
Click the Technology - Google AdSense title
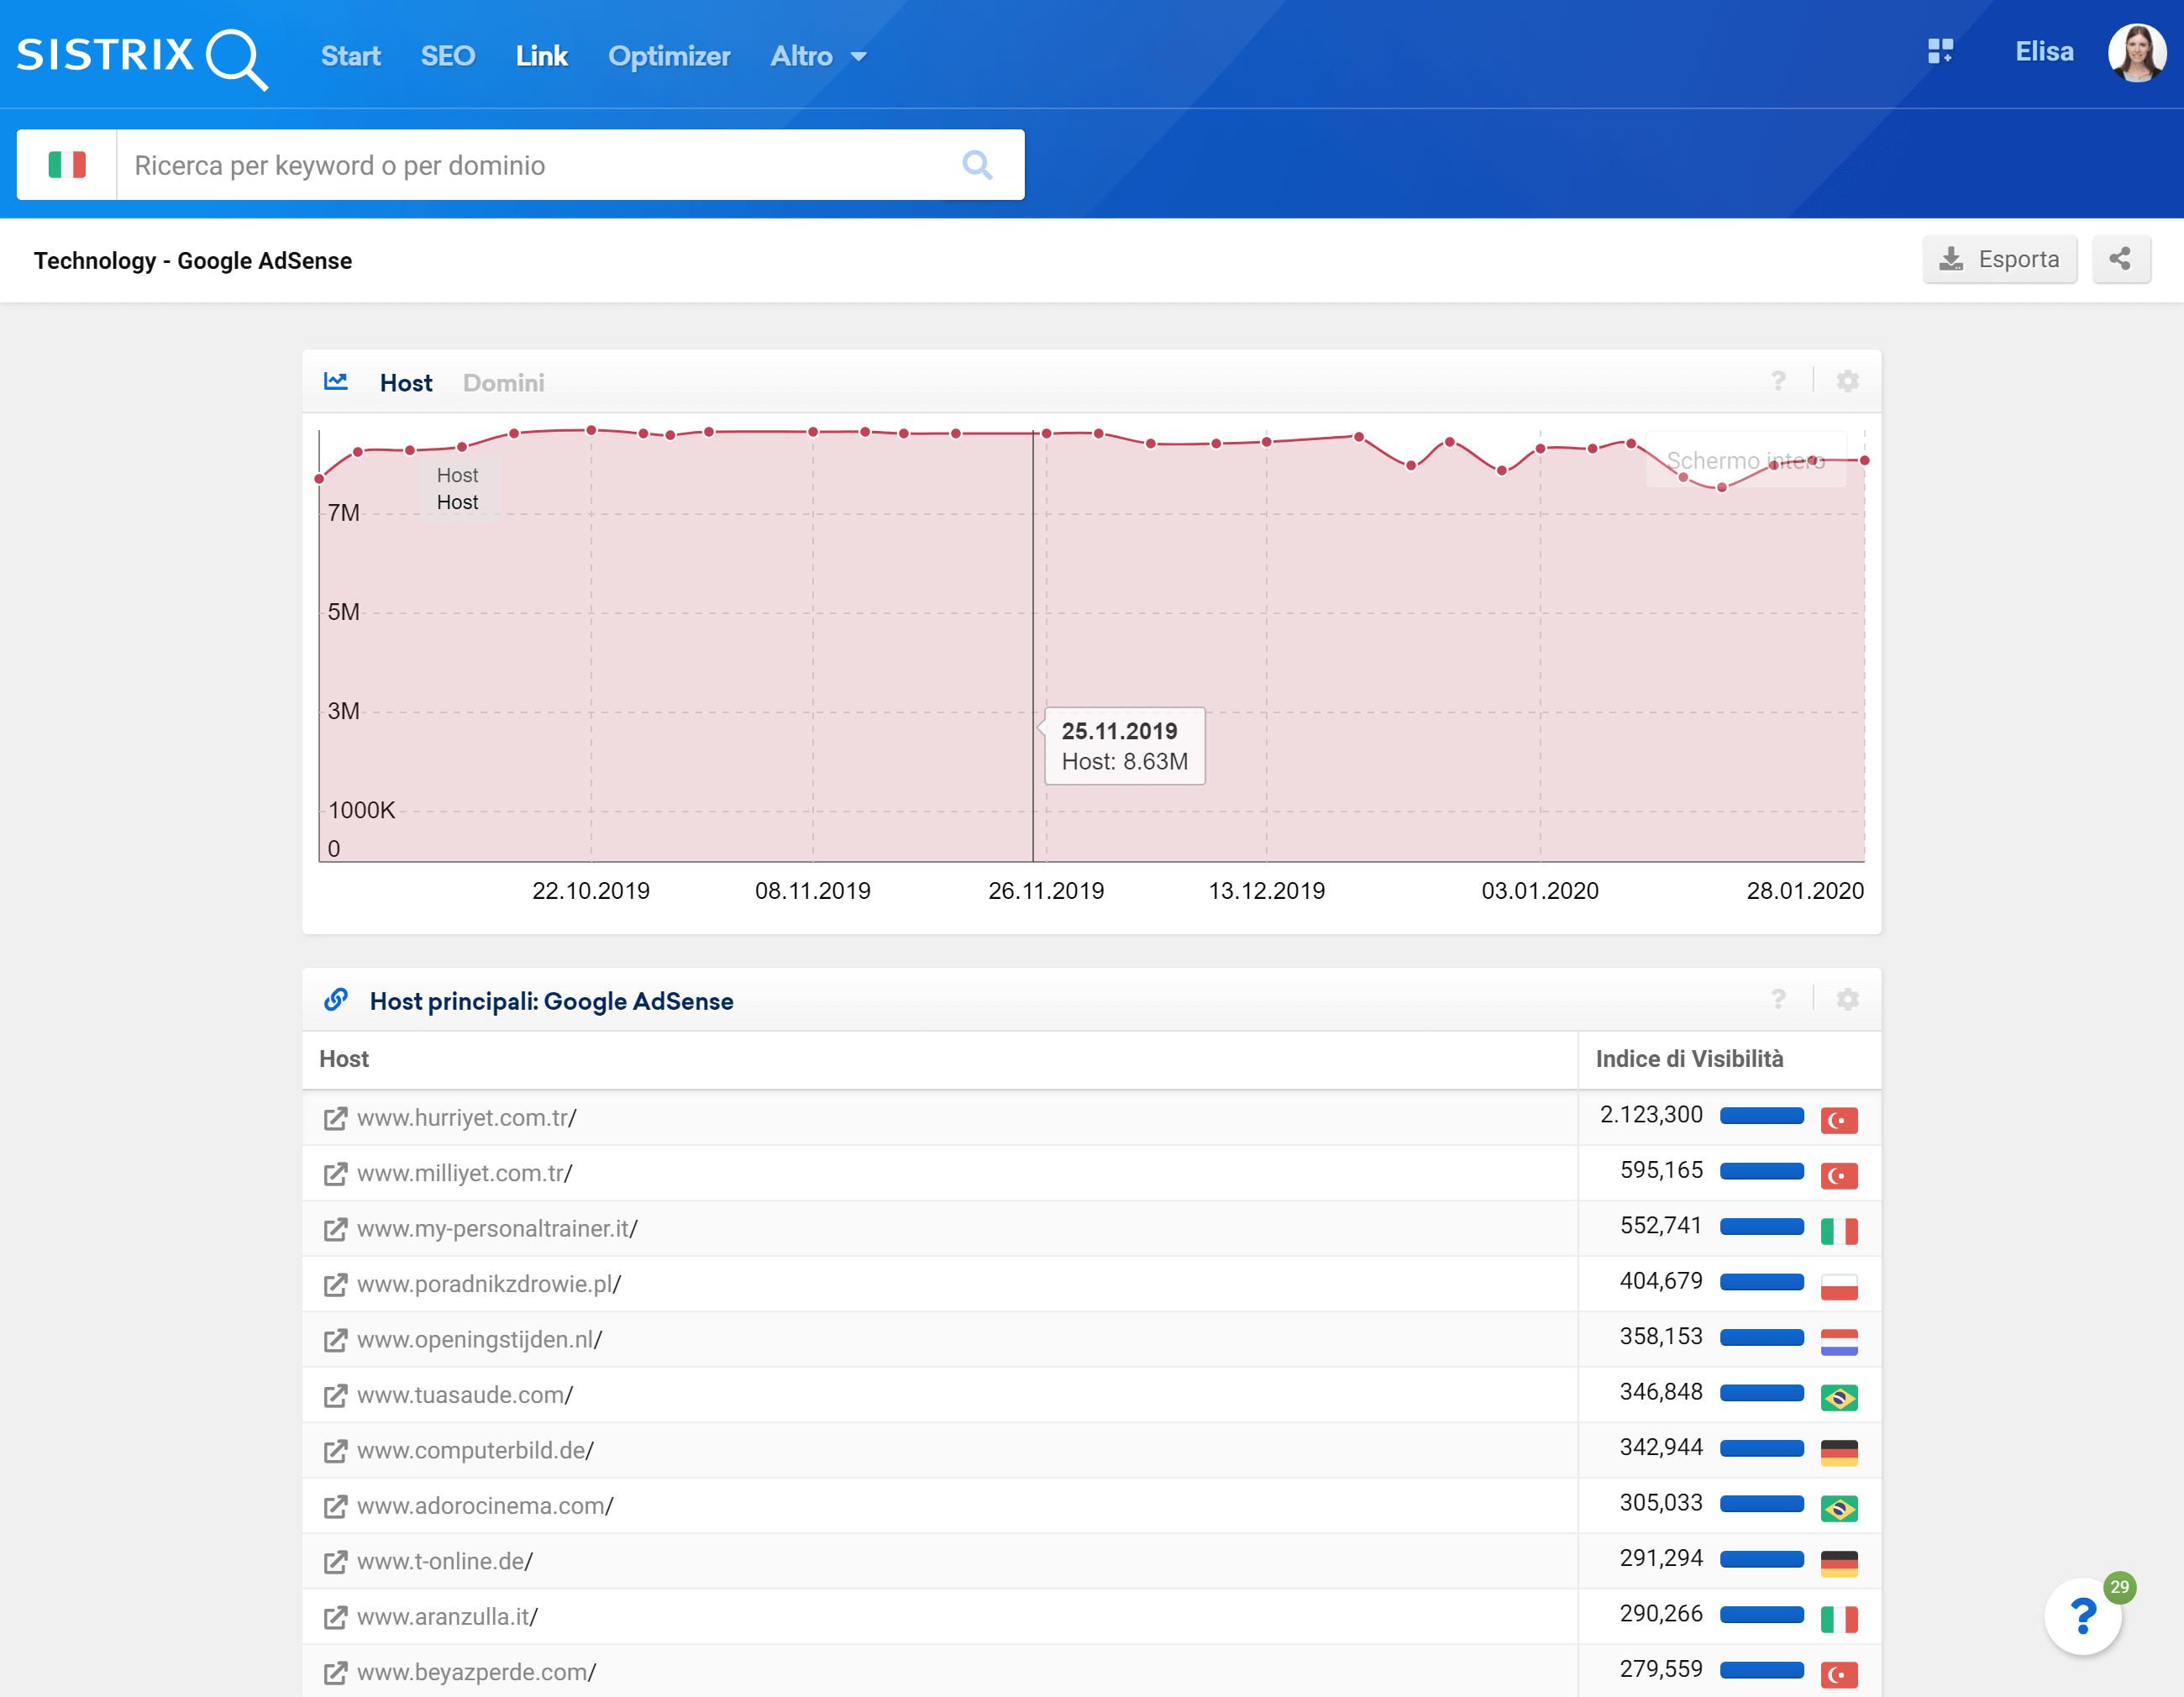pos(193,261)
